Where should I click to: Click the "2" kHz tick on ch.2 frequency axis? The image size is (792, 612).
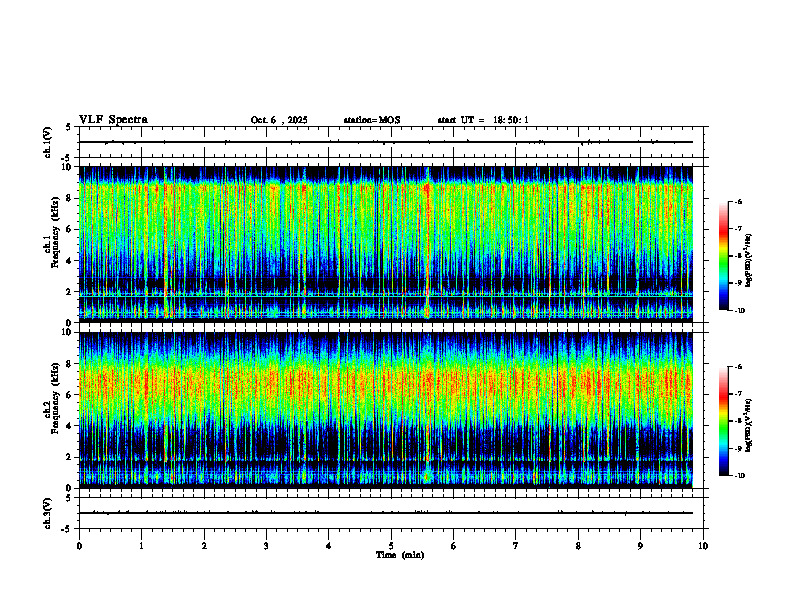tap(70, 457)
